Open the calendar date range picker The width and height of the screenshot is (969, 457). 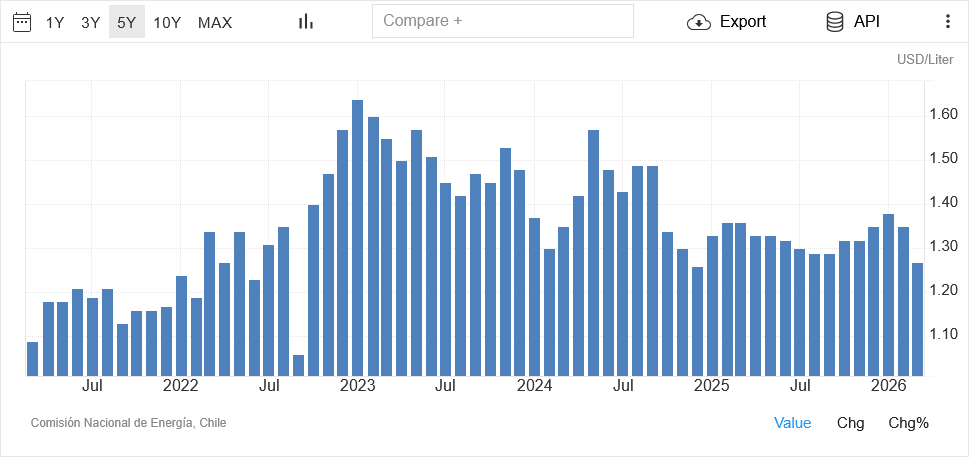[x=22, y=22]
